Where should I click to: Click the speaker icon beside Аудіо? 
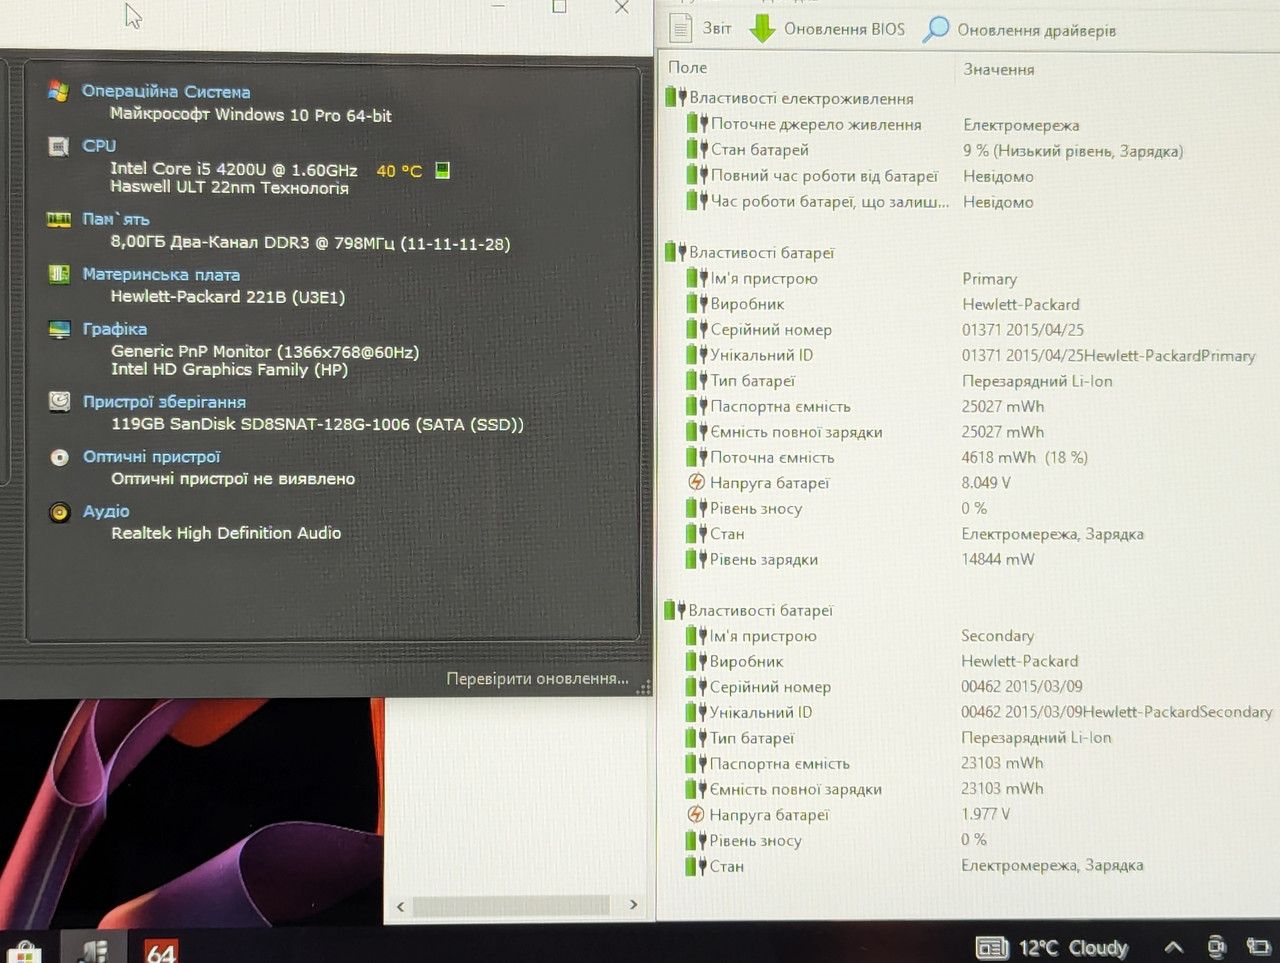(x=60, y=512)
